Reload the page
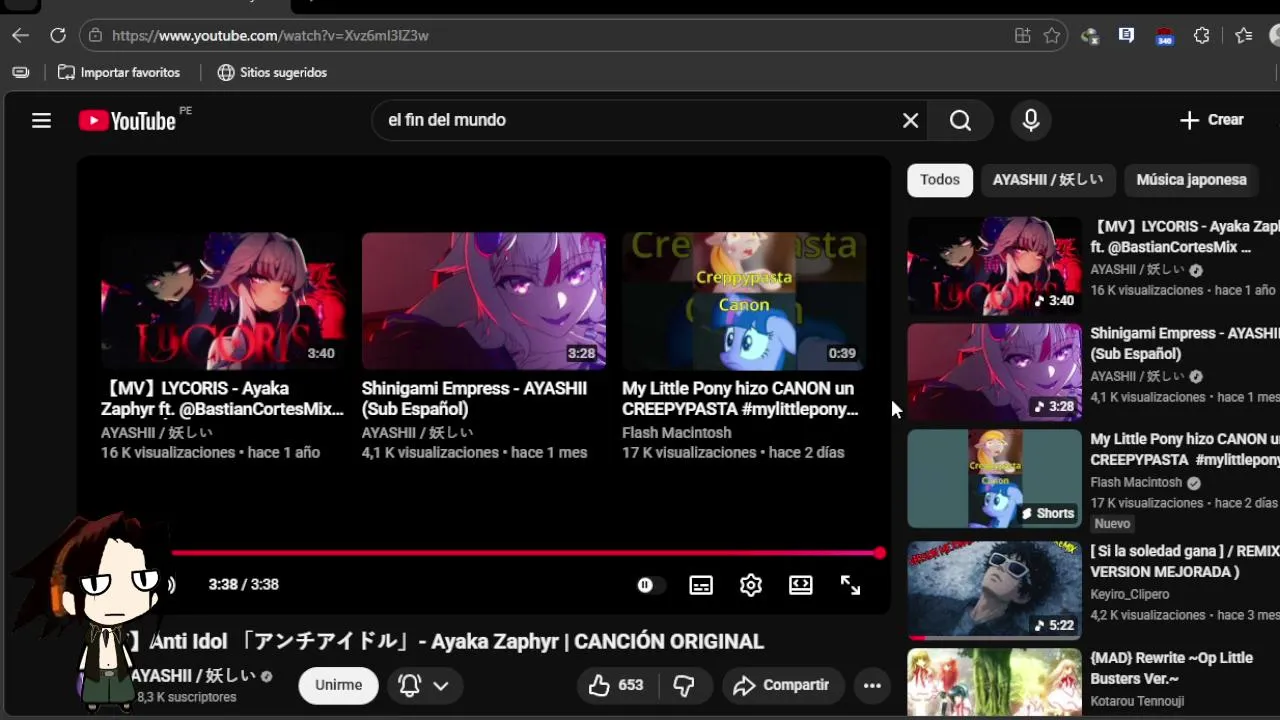This screenshot has height=720, width=1280. pos(58,36)
